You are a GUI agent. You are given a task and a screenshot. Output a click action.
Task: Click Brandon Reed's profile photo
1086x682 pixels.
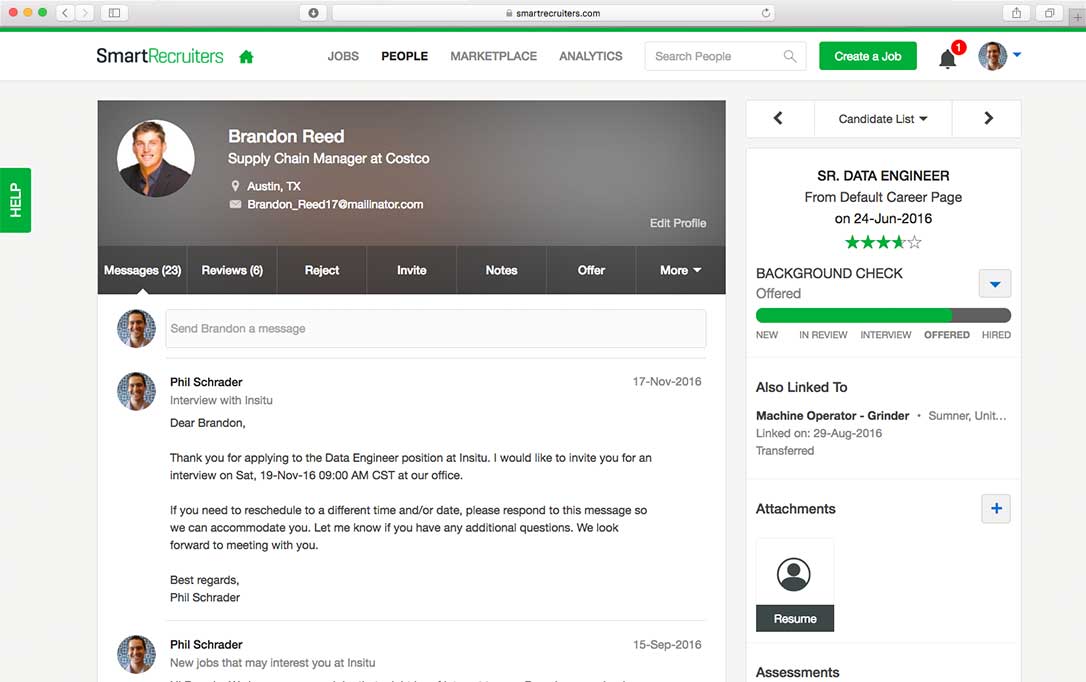click(x=155, y=159)
